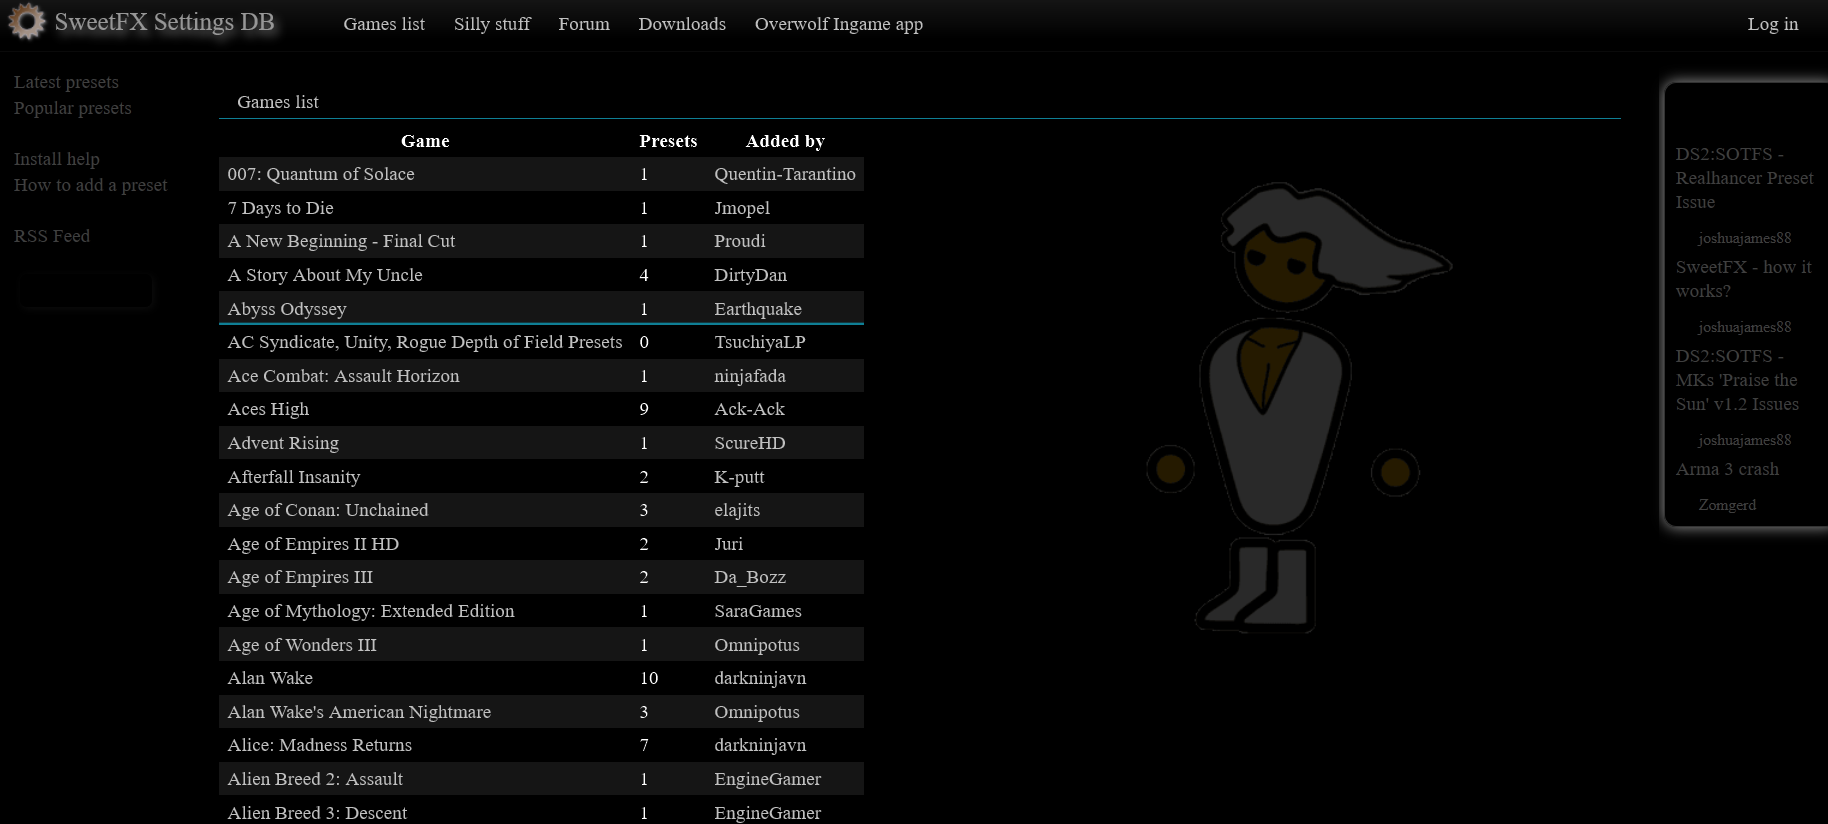Viewport: 1828px width, 824px height.
Task: Click the Game column header
Action: pyautogui.click(x=425, y=141)
